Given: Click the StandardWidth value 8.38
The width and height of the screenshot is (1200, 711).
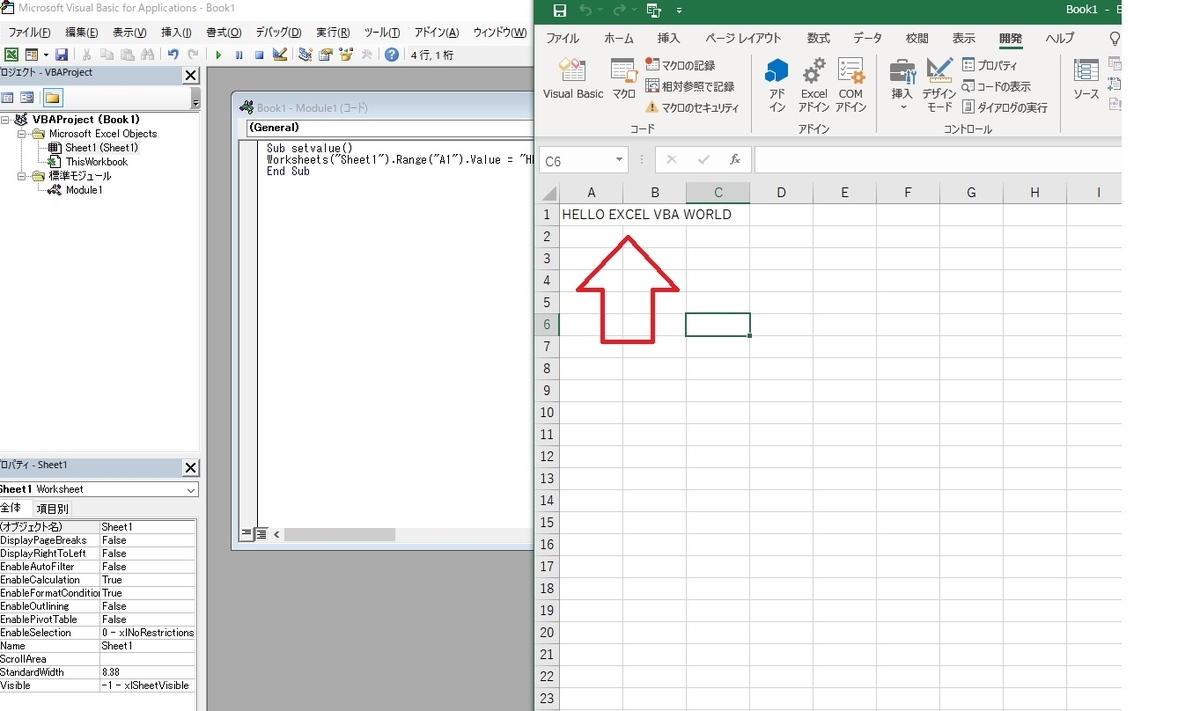Looking at the screenshot, I should (x=148, y=672).
